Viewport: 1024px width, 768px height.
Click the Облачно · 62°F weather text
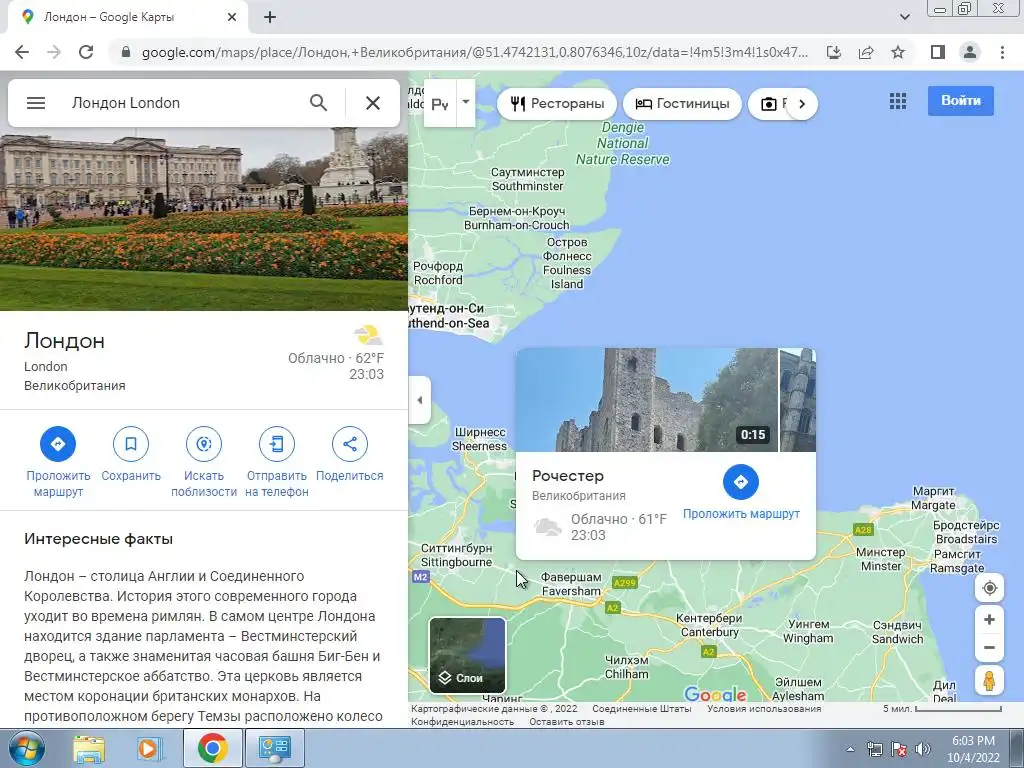[336, 358]
